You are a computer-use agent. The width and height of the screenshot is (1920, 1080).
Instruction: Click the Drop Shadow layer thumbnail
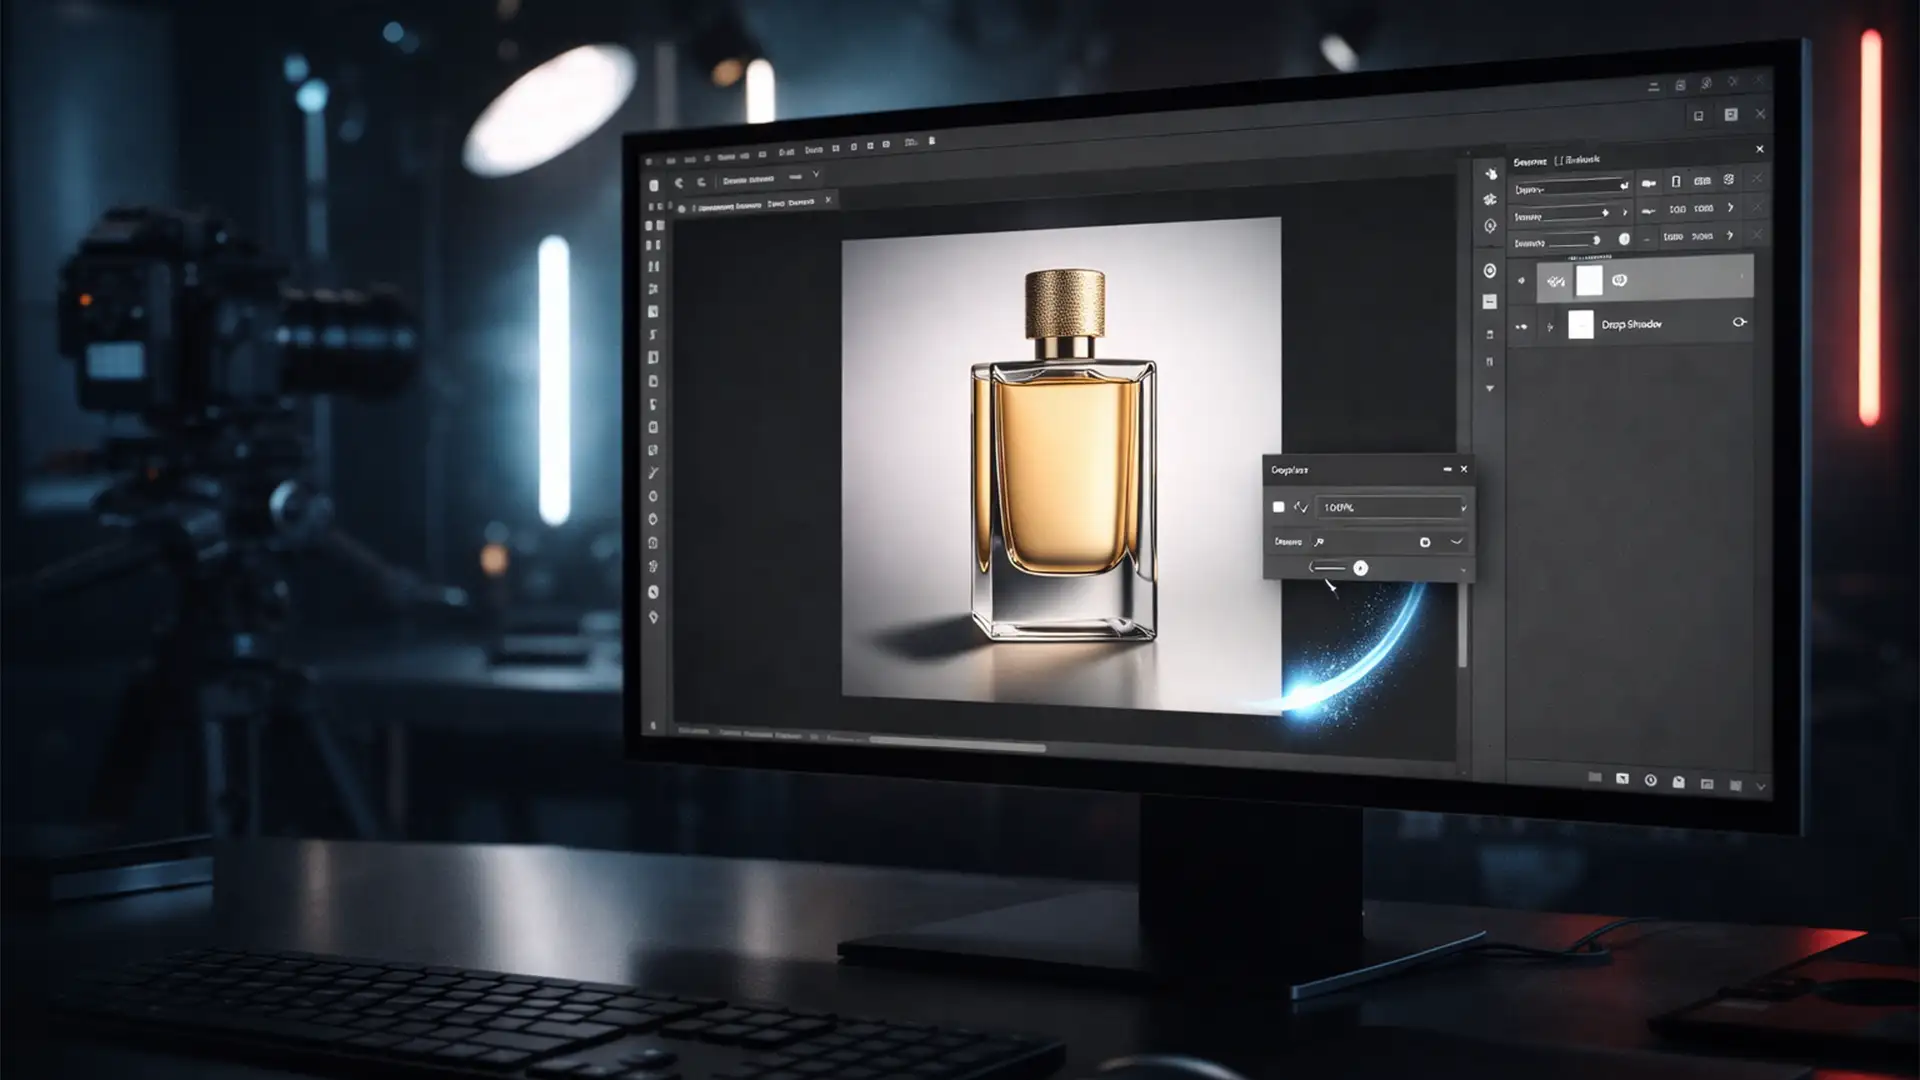click(1582, 324)
